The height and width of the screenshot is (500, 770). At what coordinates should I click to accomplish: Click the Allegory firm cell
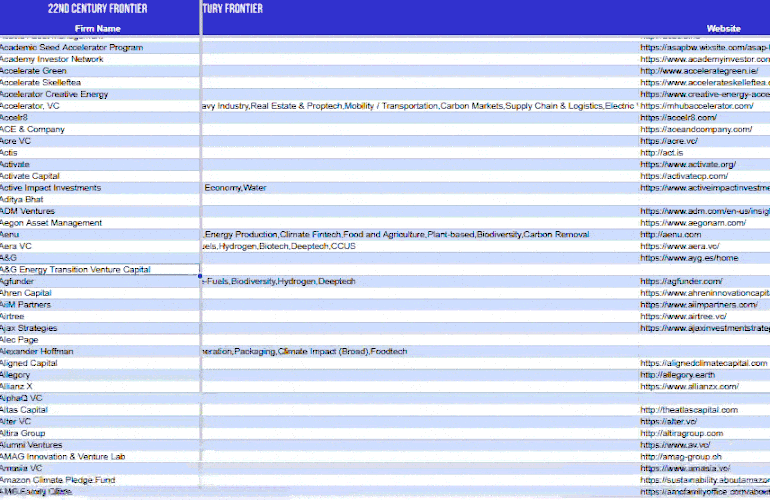click(100, 375)
